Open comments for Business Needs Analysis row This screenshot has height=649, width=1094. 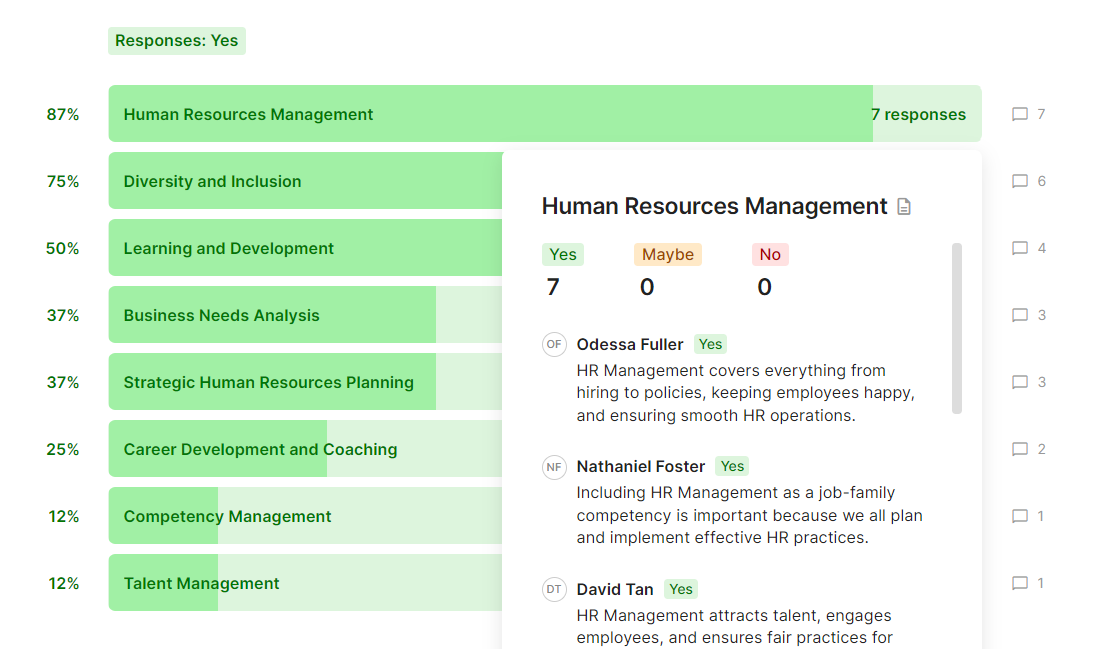point(1020,315)
